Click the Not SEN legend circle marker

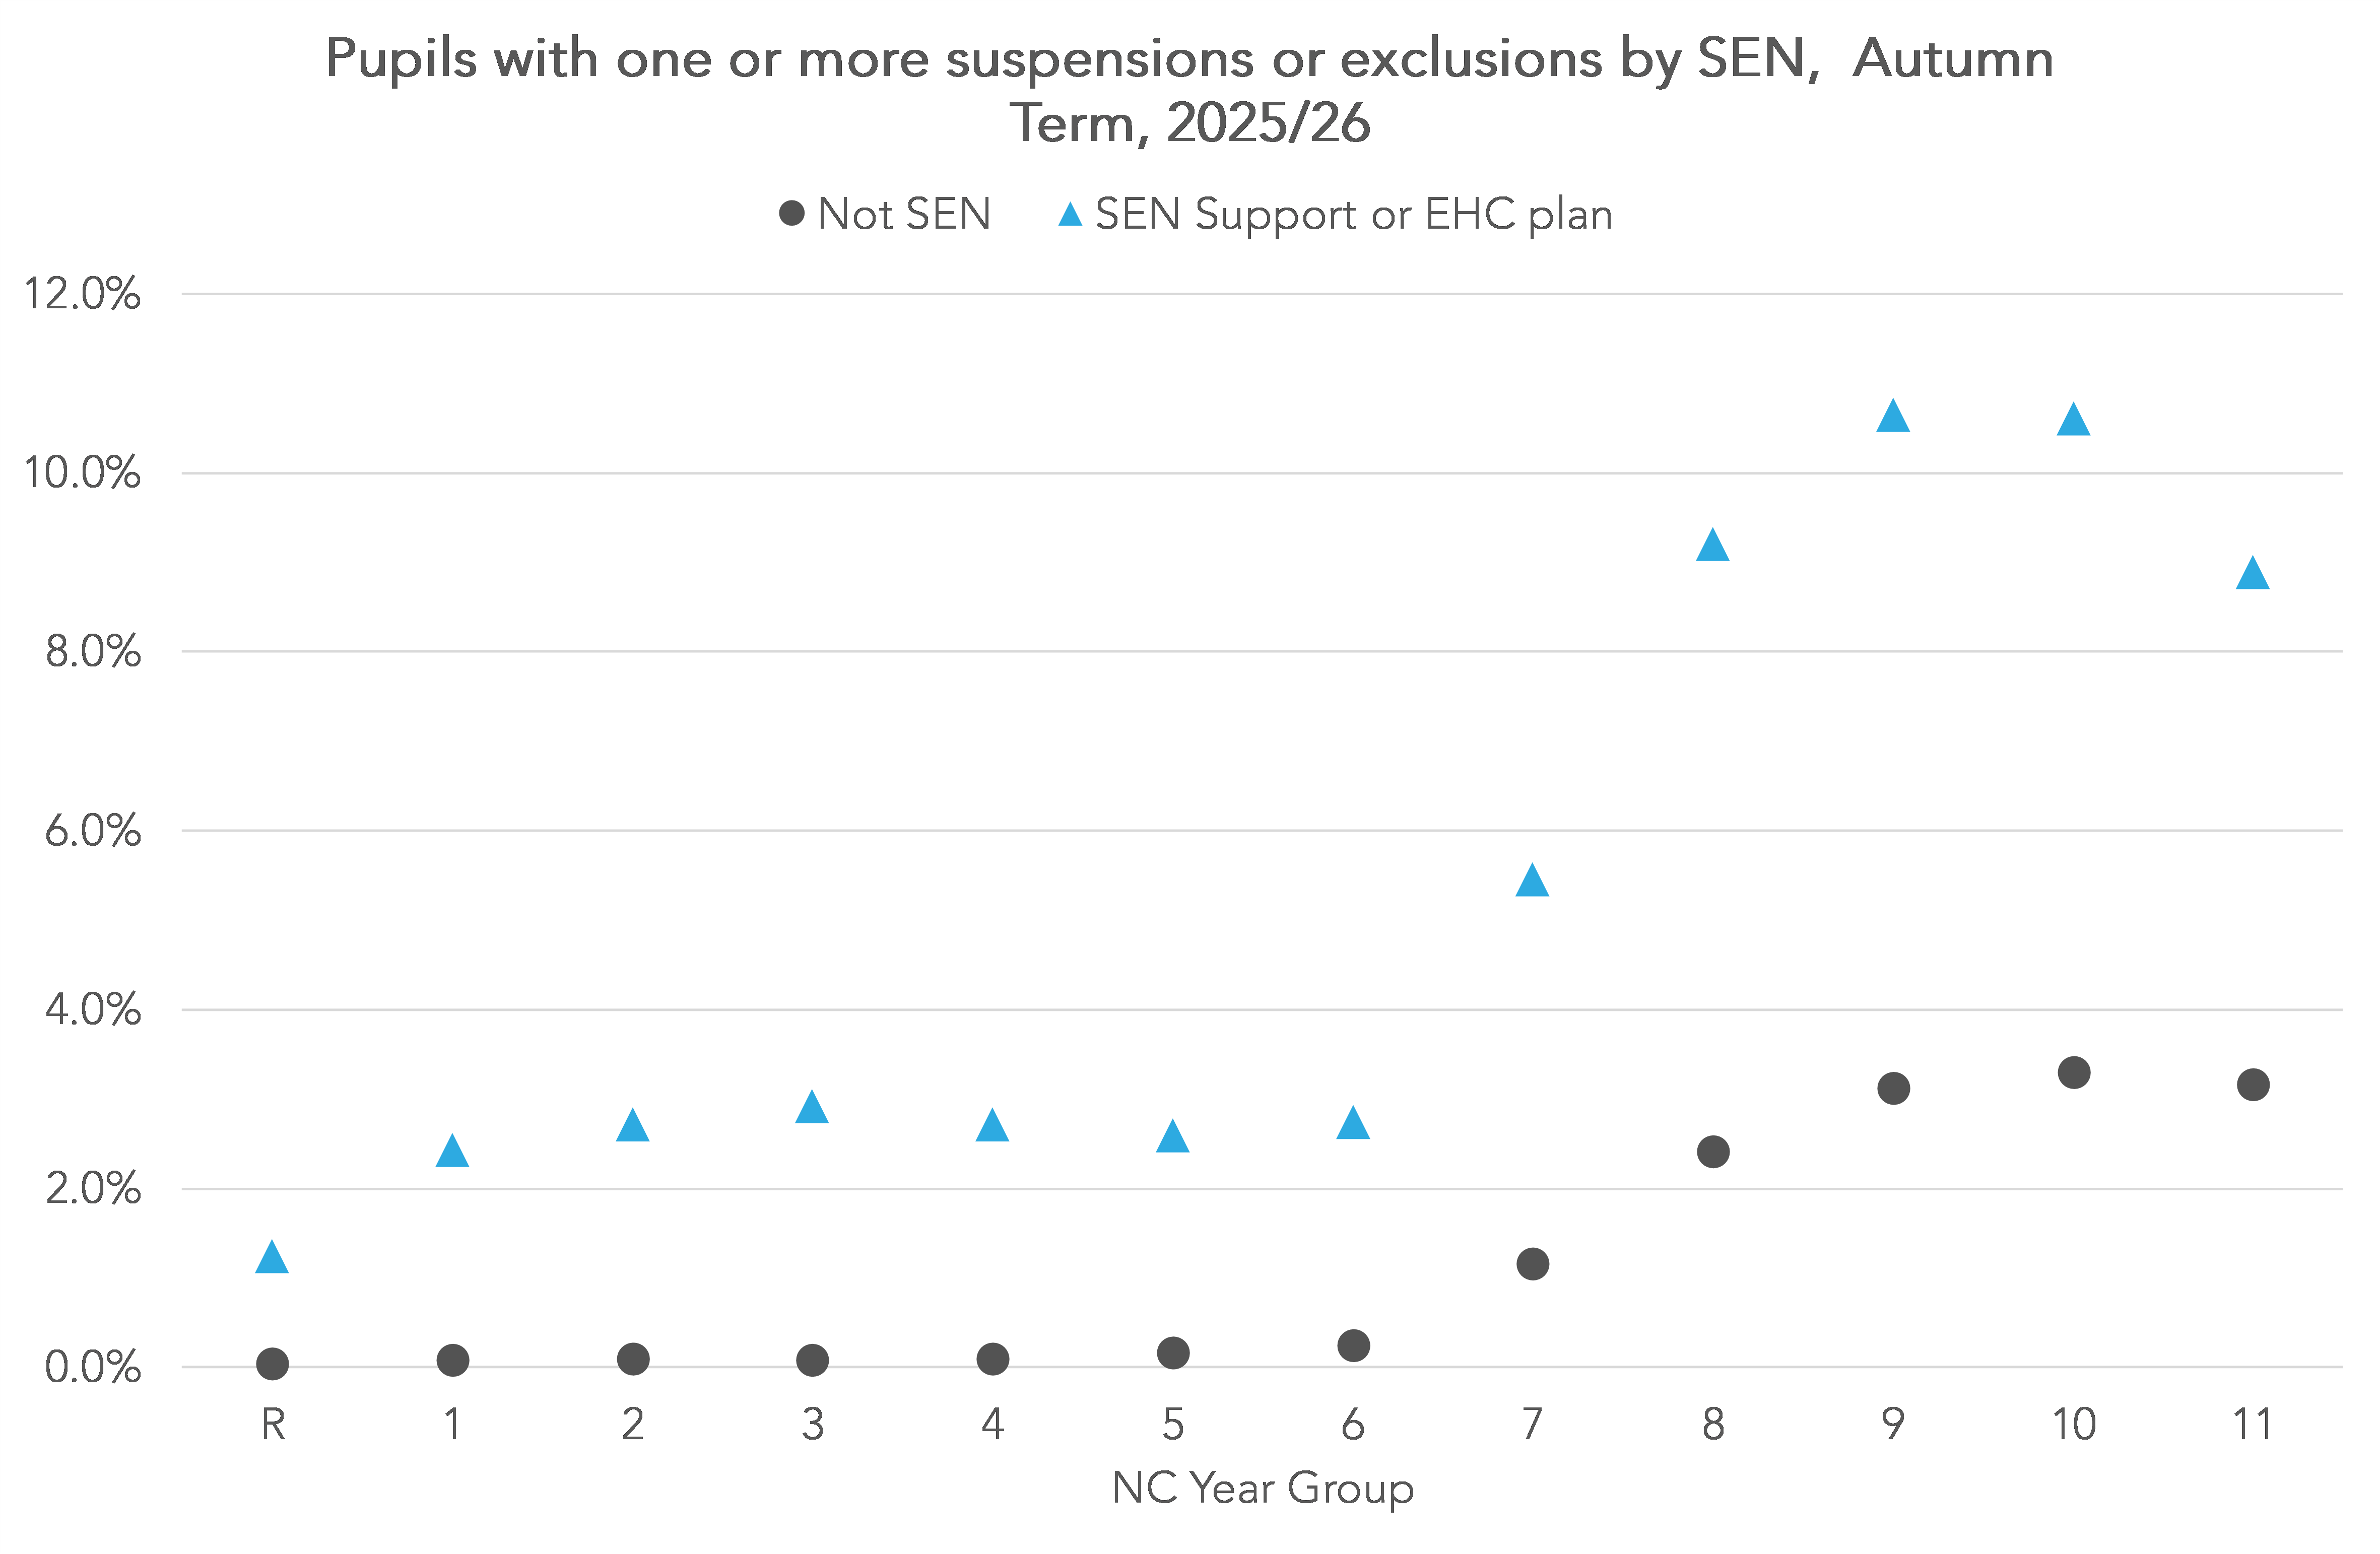791,213
